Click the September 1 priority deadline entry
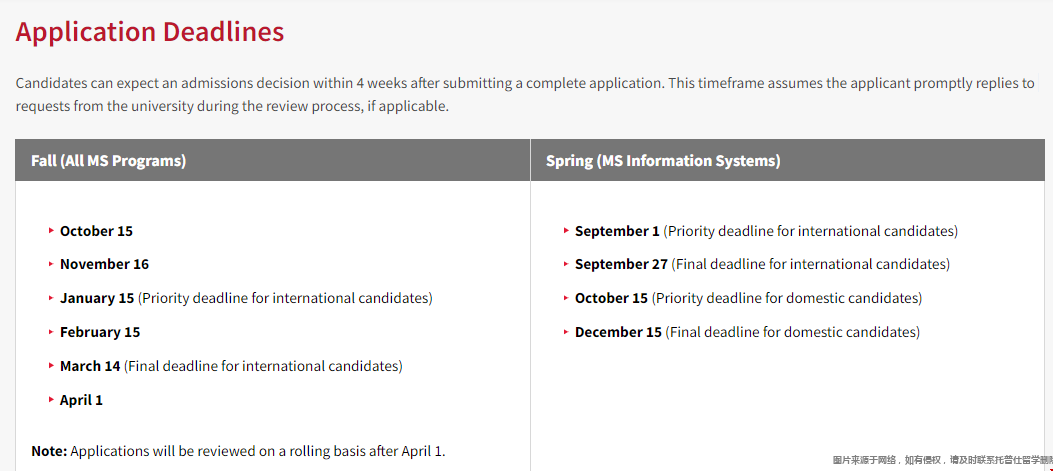The width and height of the screenshot is (1053, 471). (766, 231)
